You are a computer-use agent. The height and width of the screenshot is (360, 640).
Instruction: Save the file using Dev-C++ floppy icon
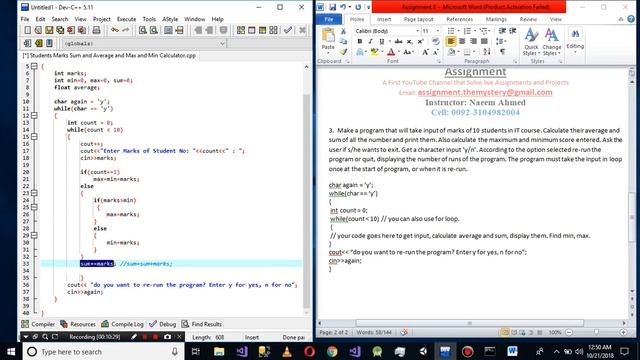click(x=49, y=30)
